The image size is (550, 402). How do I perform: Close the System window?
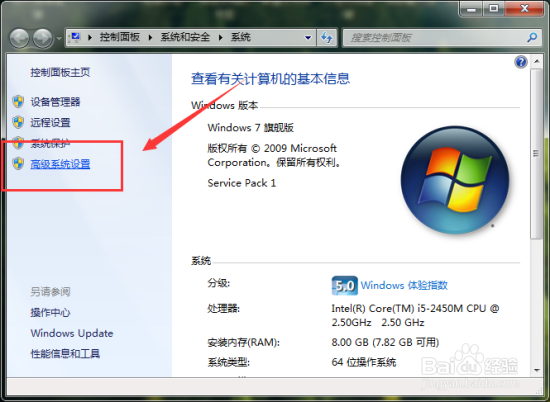tap(524, 9)
